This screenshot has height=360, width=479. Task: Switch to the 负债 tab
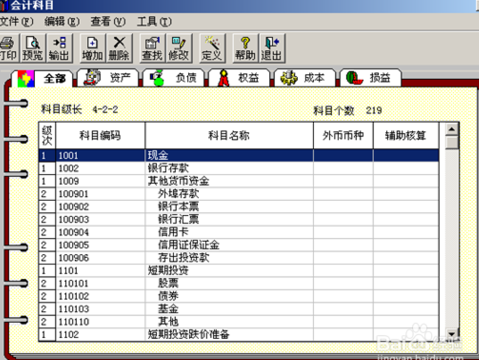(x=174, y=78)
